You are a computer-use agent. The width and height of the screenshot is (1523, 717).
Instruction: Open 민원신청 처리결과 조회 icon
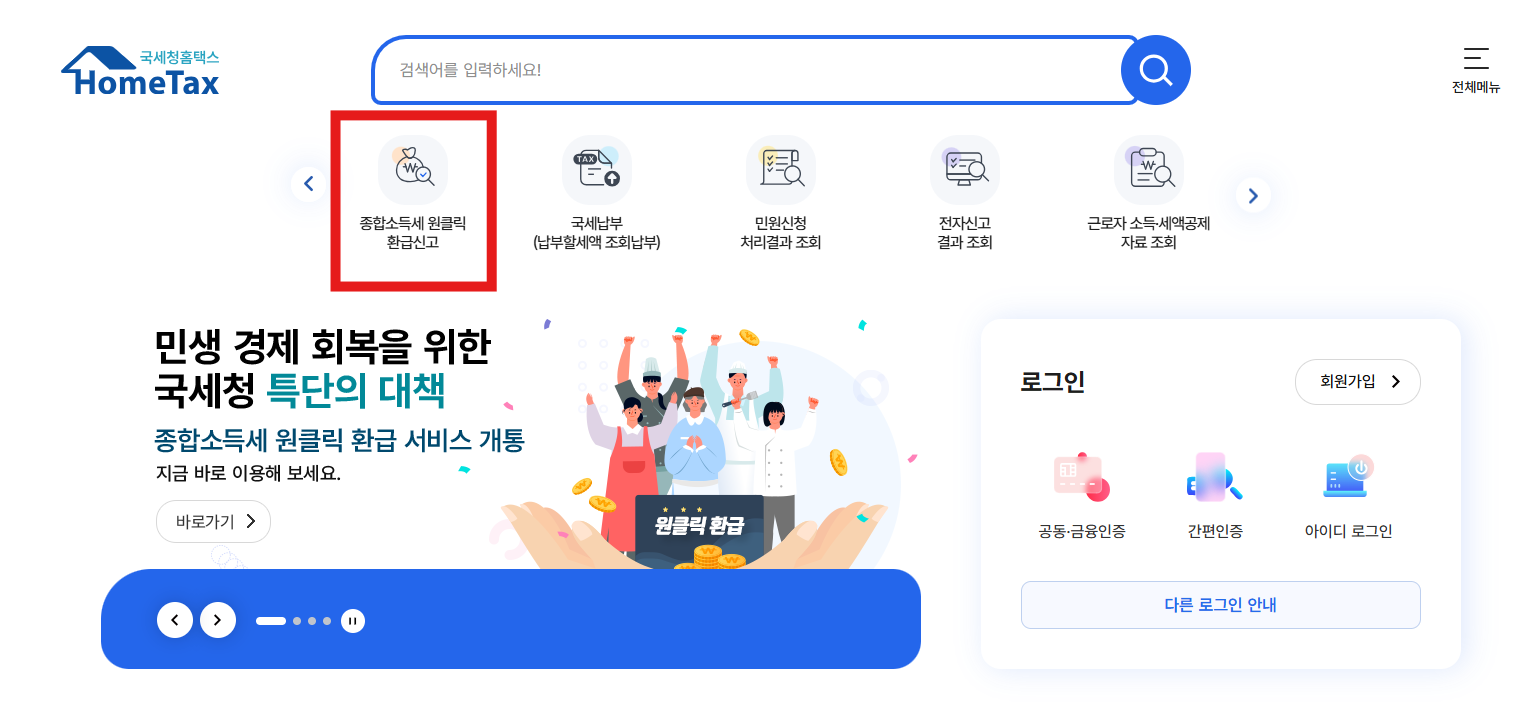781,170
